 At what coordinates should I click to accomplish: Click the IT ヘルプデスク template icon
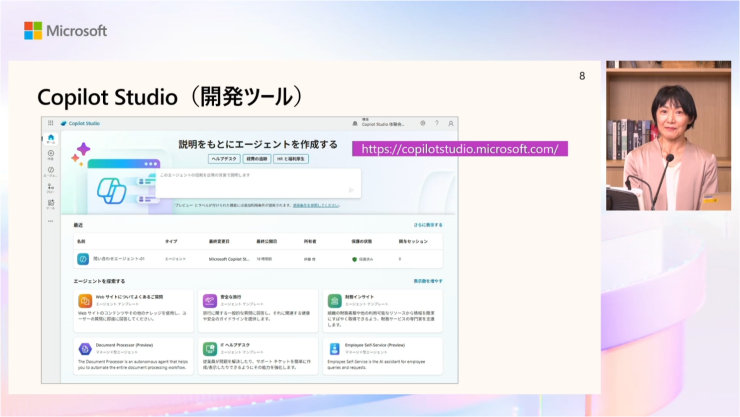(x=210, y=349)
